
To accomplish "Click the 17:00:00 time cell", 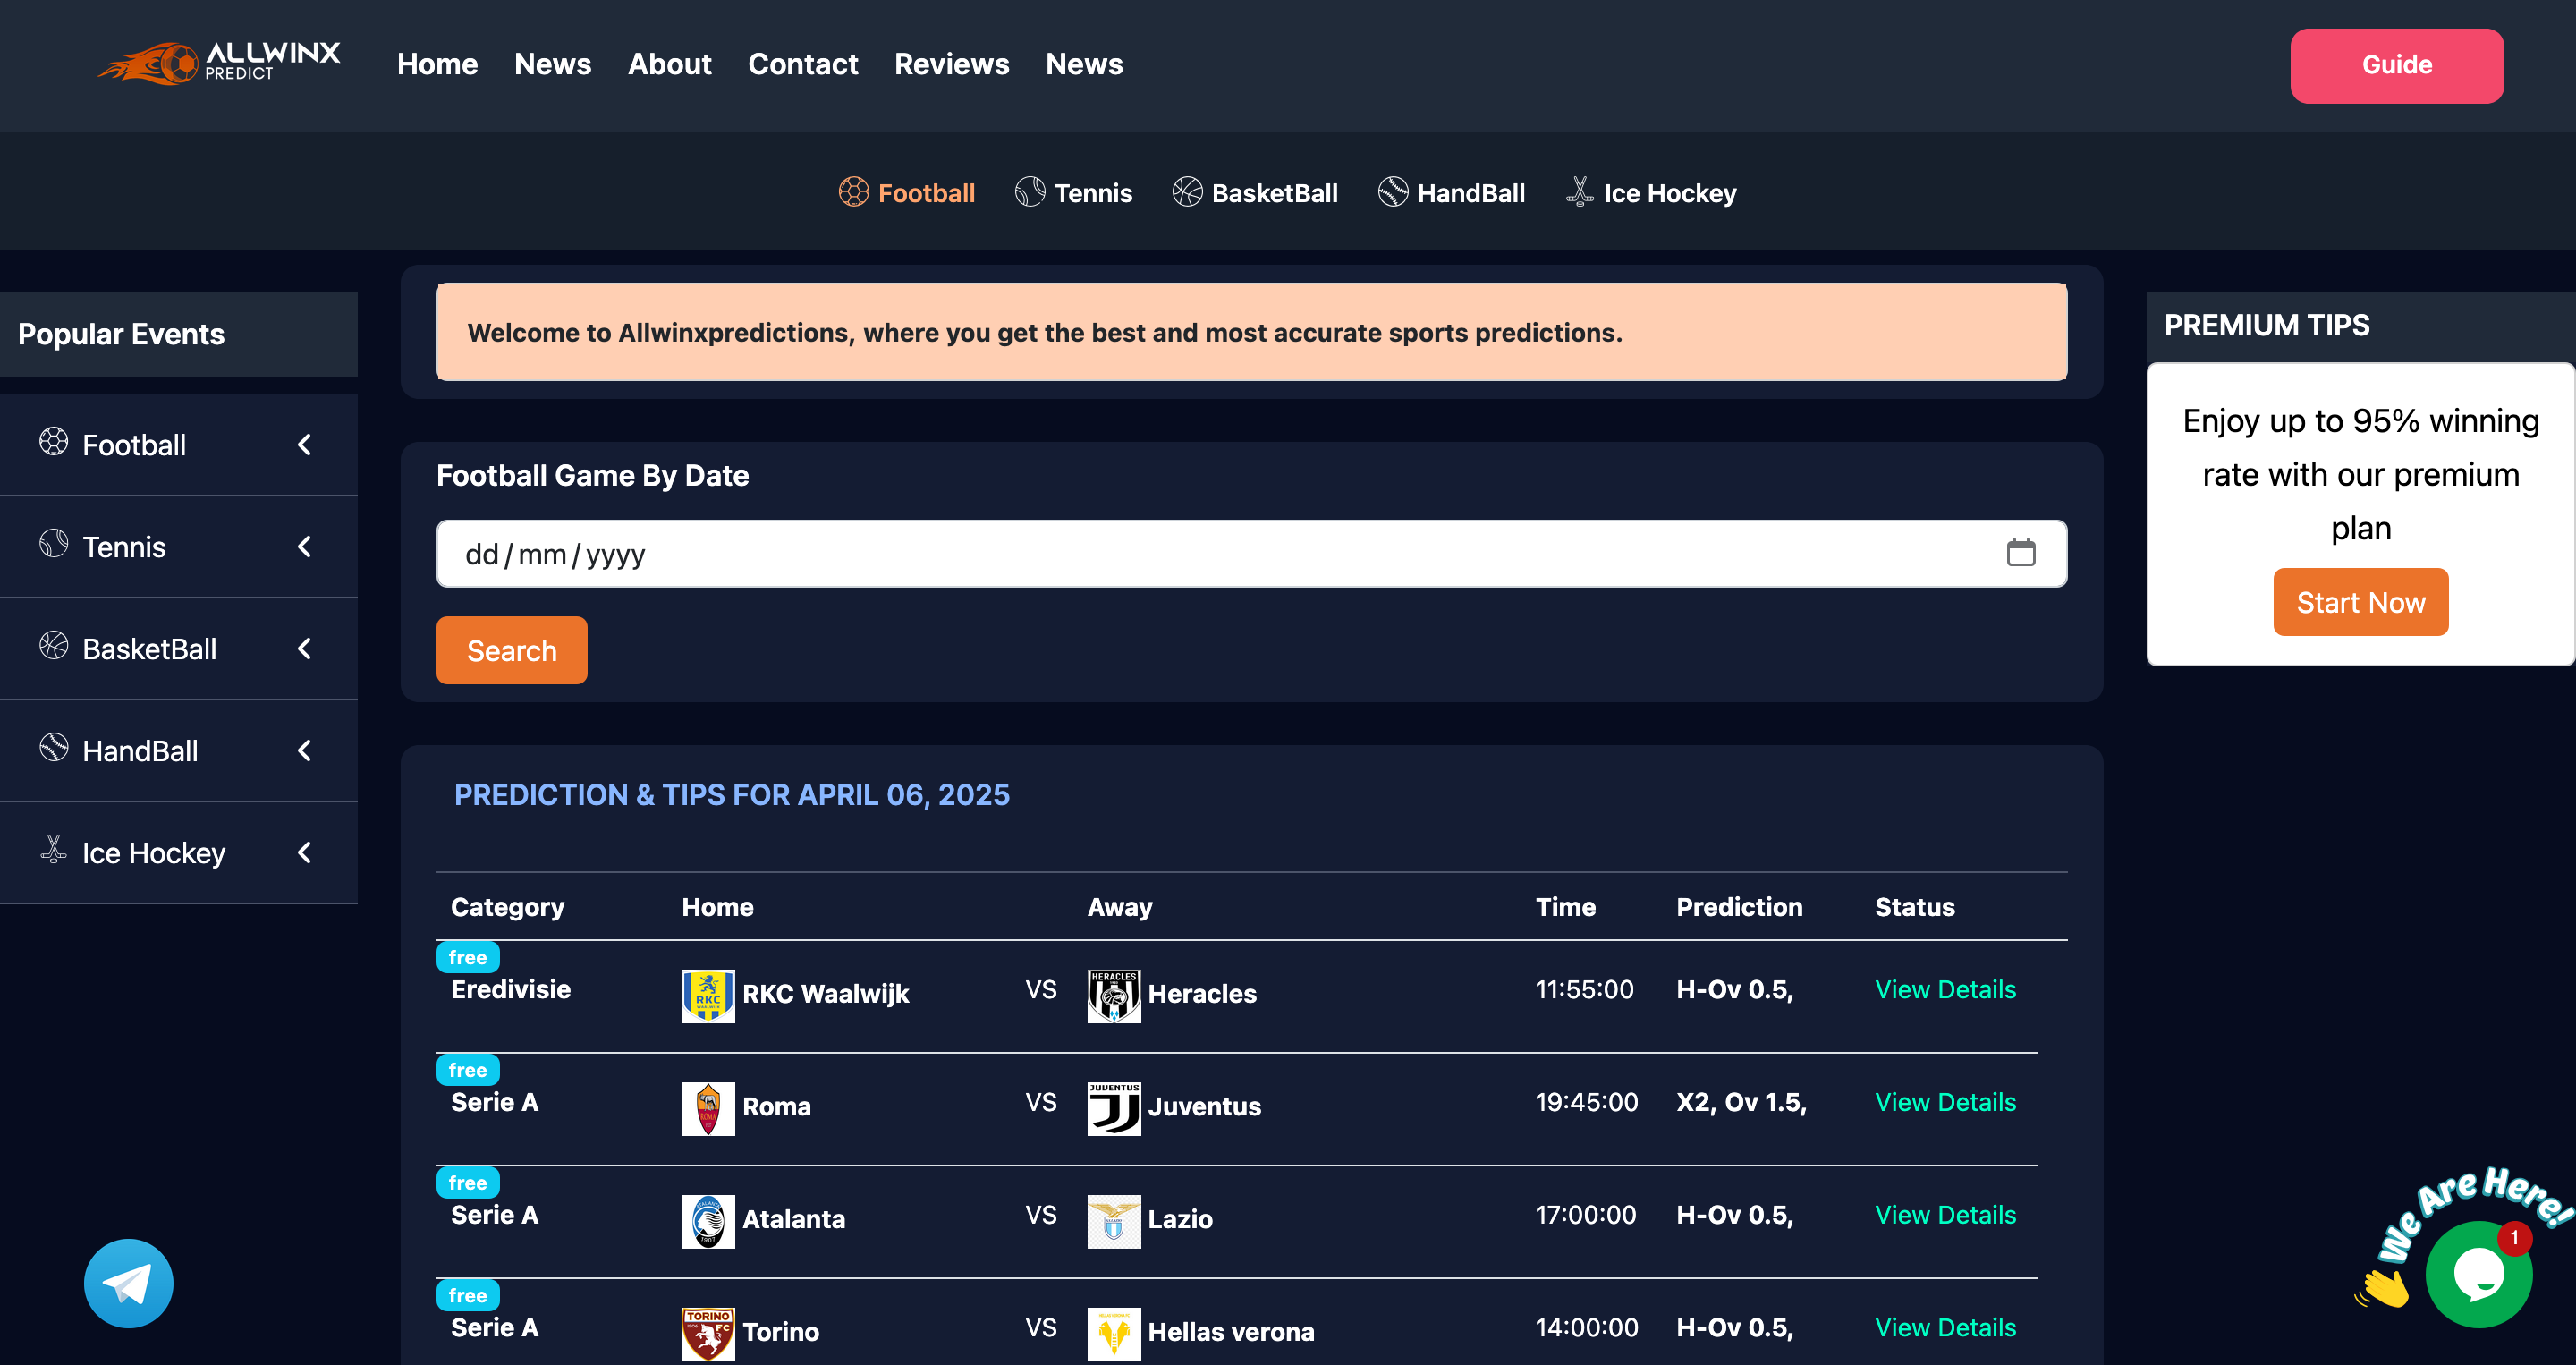I will click(x=1586, y=1216).
